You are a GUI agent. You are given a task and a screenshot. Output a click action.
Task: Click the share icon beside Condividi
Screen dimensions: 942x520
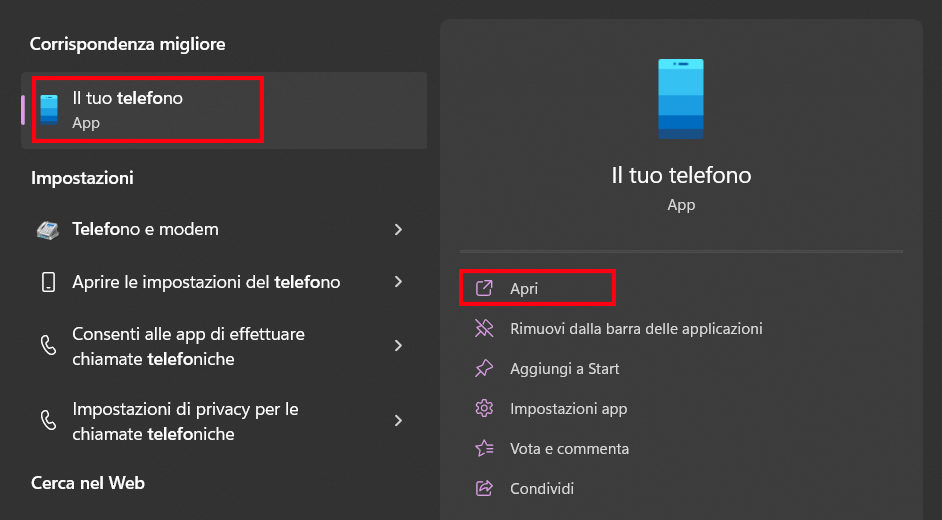484,488
